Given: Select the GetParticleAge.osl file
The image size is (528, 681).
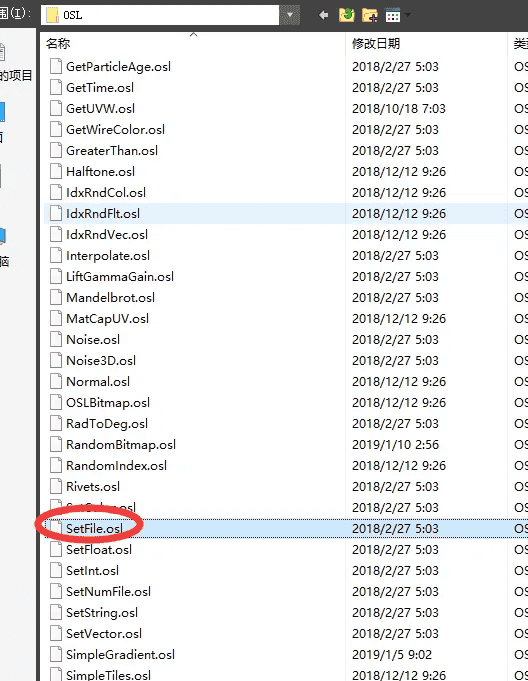Looking at the screenshot, I should coord(118,66).
